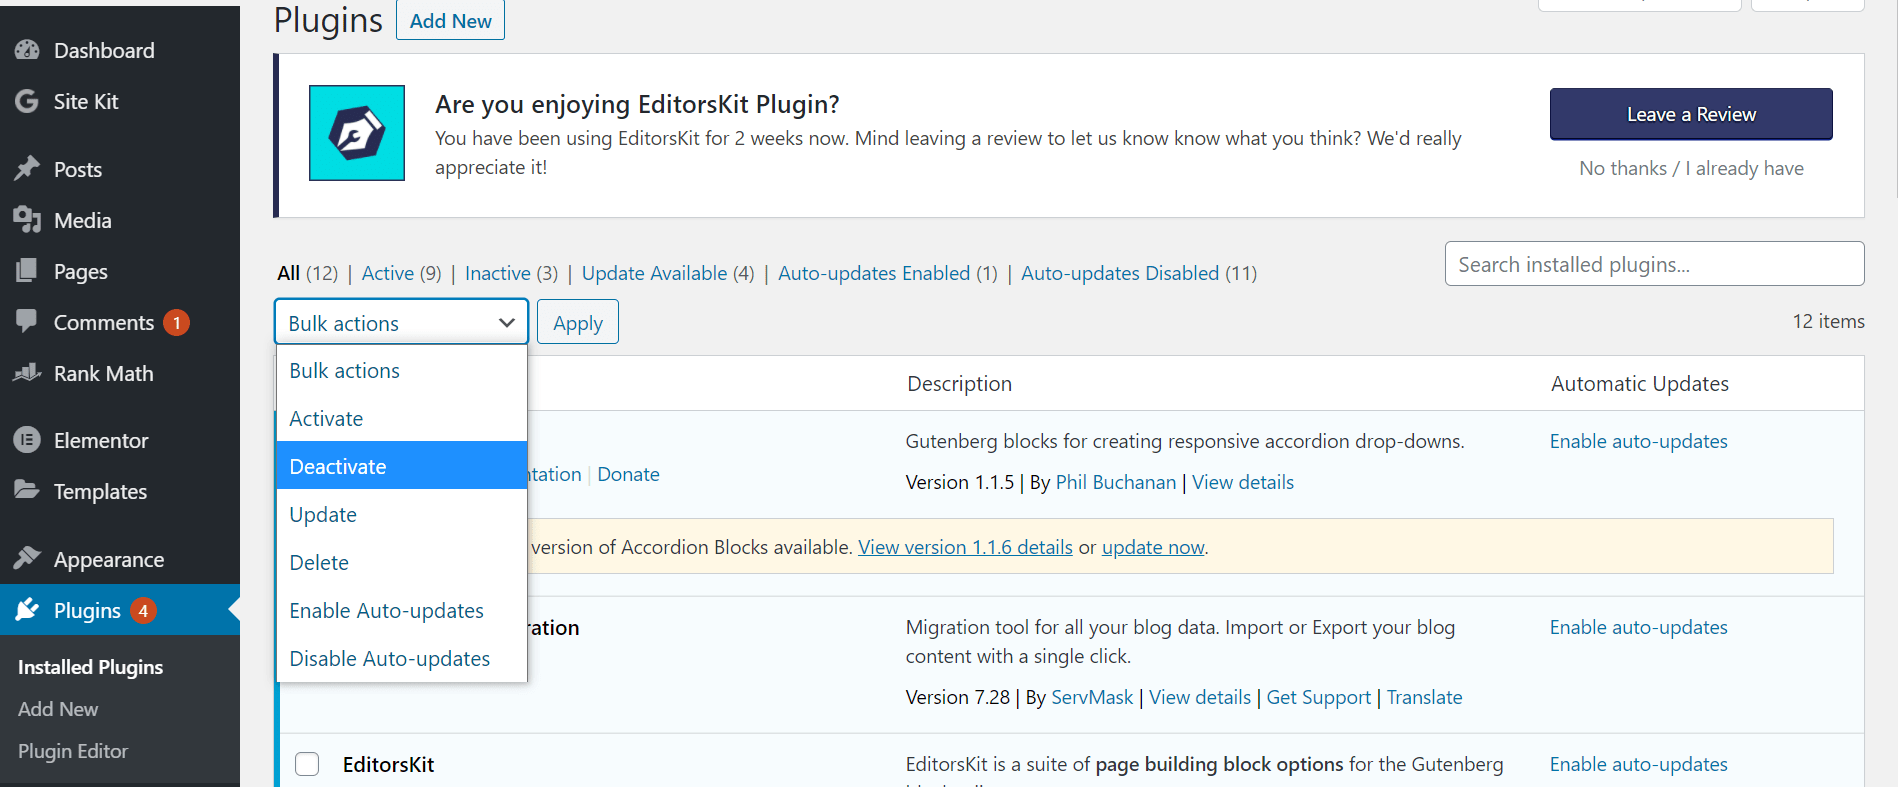
Task: Filter plugins by Inactive (3)
Action: pos(511,273)
